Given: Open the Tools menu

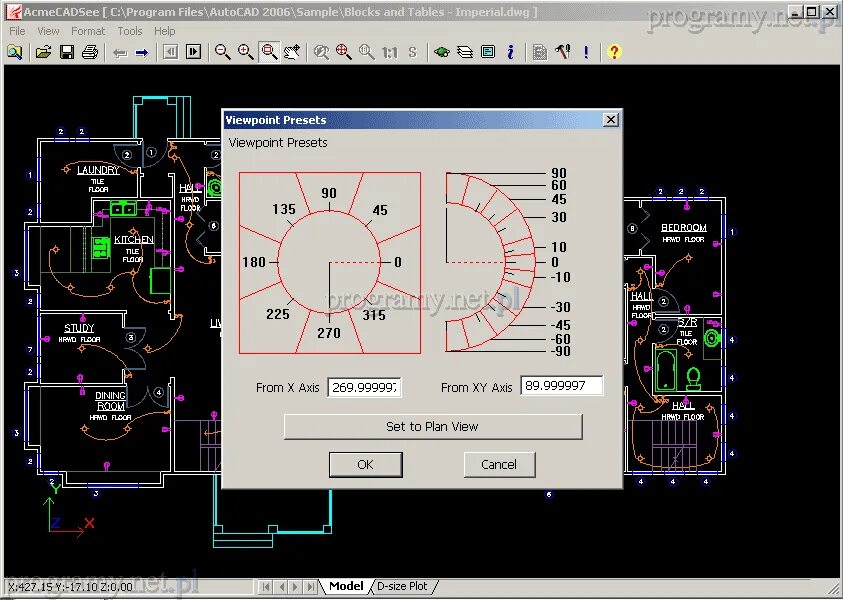Looking at the screenshot, I should click(x=130, y=31).
